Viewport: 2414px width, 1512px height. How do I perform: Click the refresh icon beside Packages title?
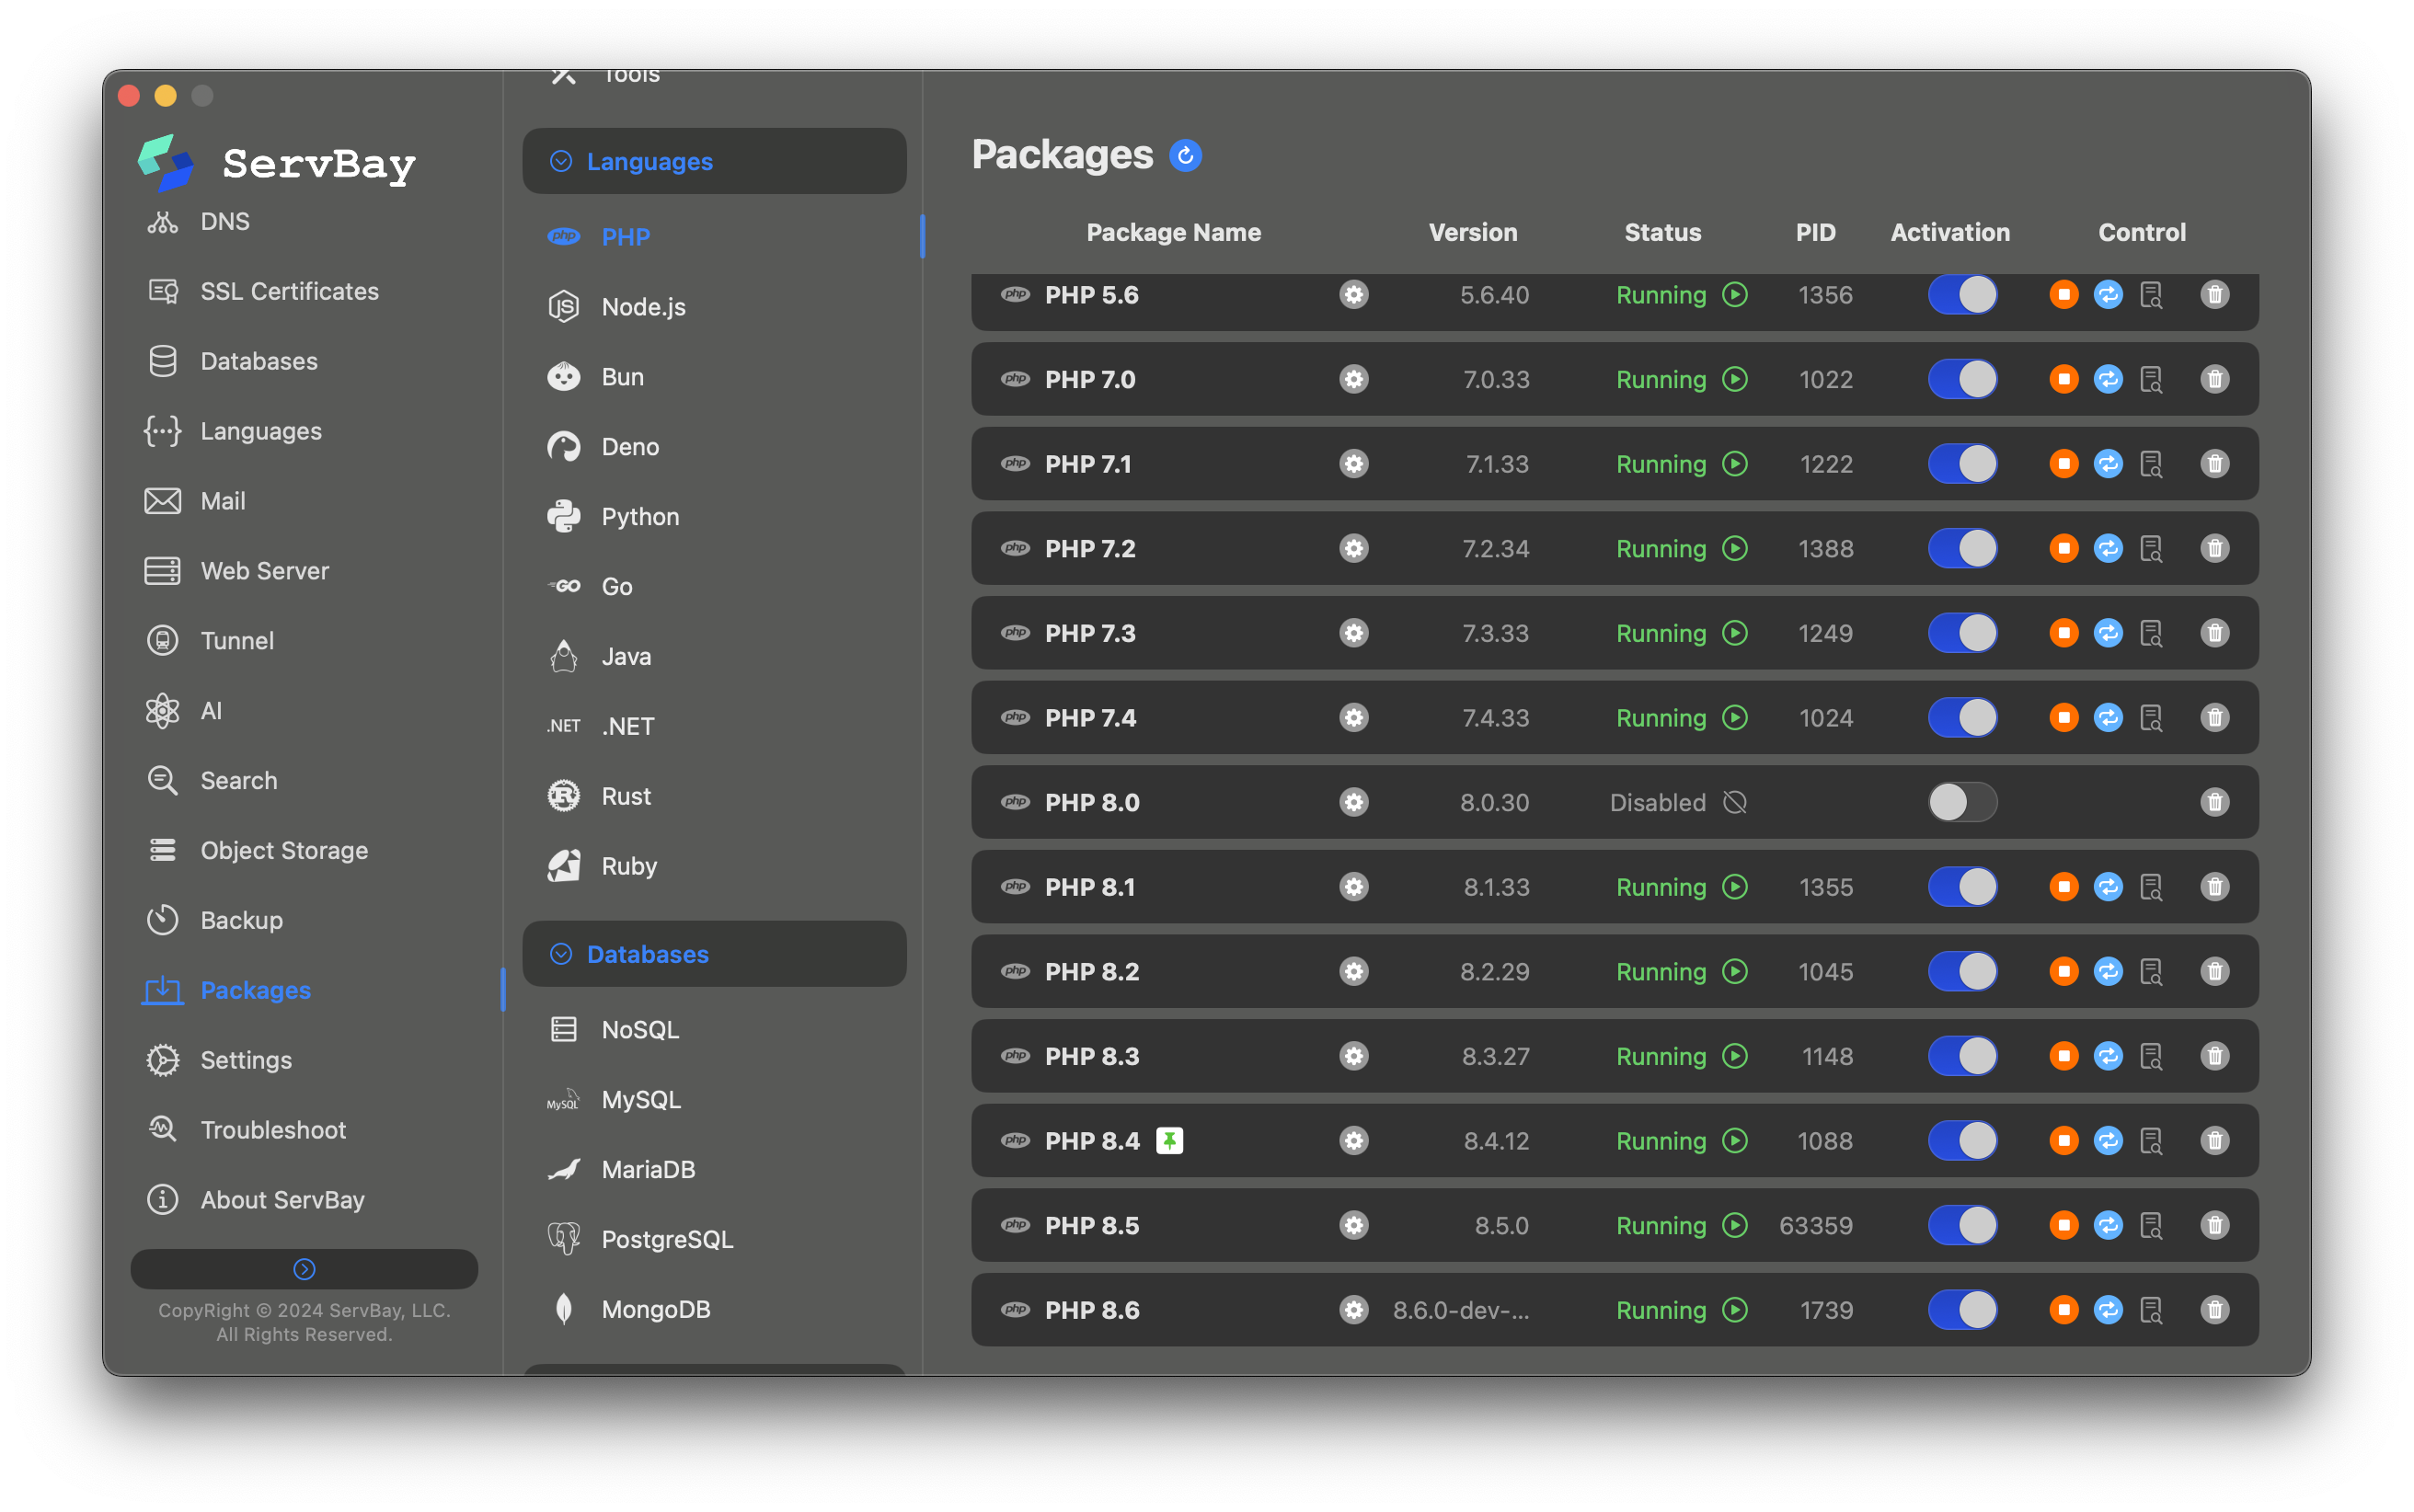[1185, 155]
